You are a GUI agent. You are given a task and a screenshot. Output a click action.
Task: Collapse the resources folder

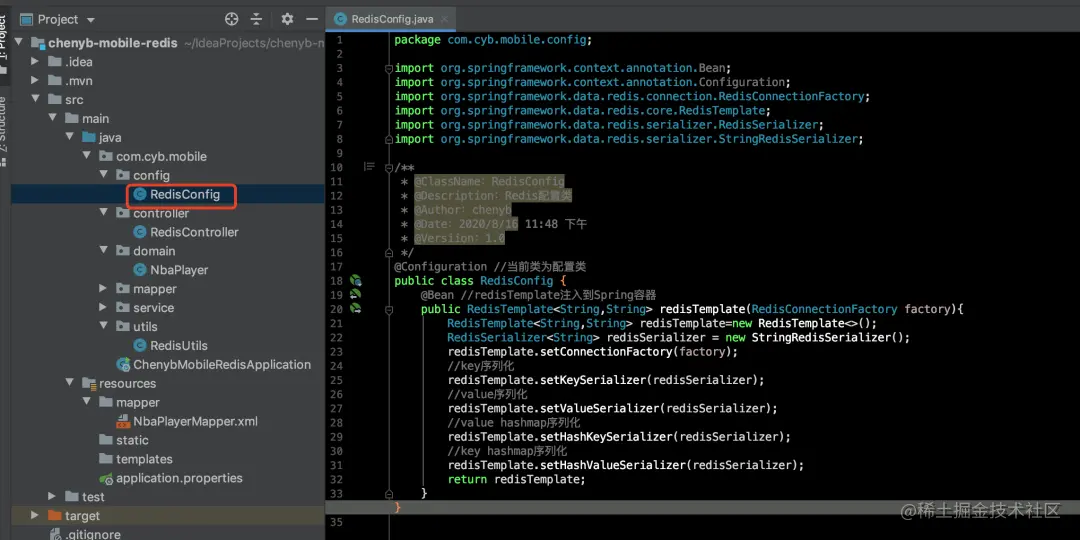coord(70,383)
